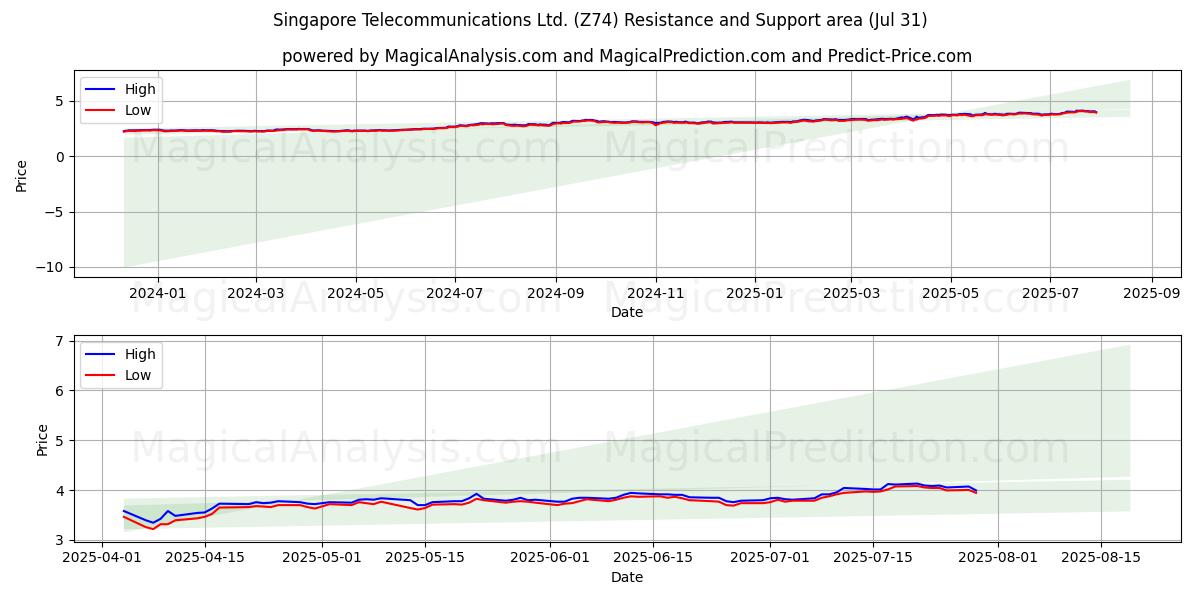Click the '2025-08-15' tick label in bottom chart

(x=1101, y=558)
